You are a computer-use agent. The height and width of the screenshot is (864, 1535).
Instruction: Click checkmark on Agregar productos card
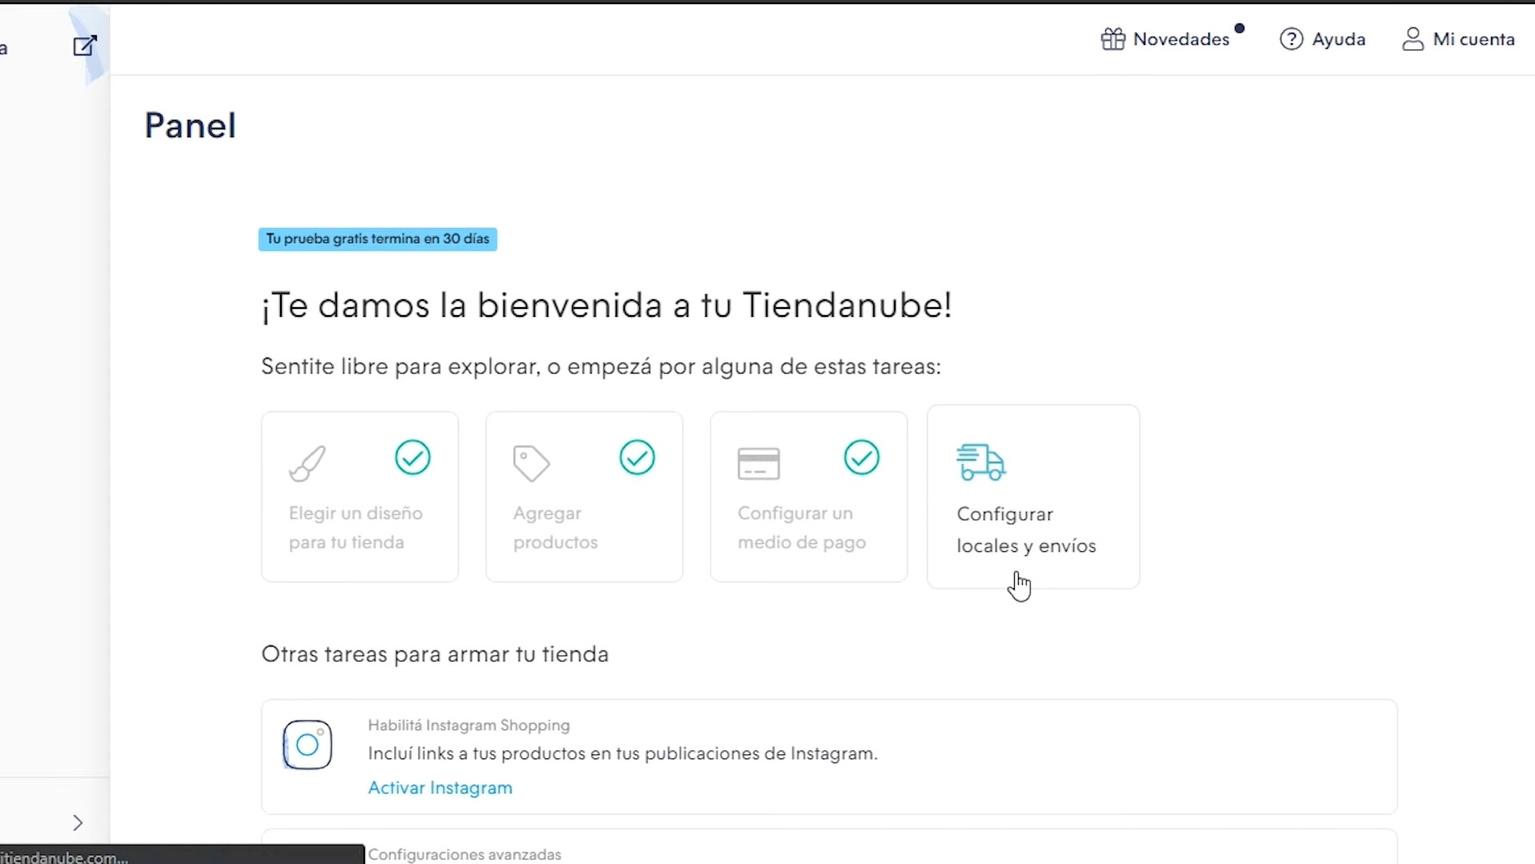(x=637, y=457)
